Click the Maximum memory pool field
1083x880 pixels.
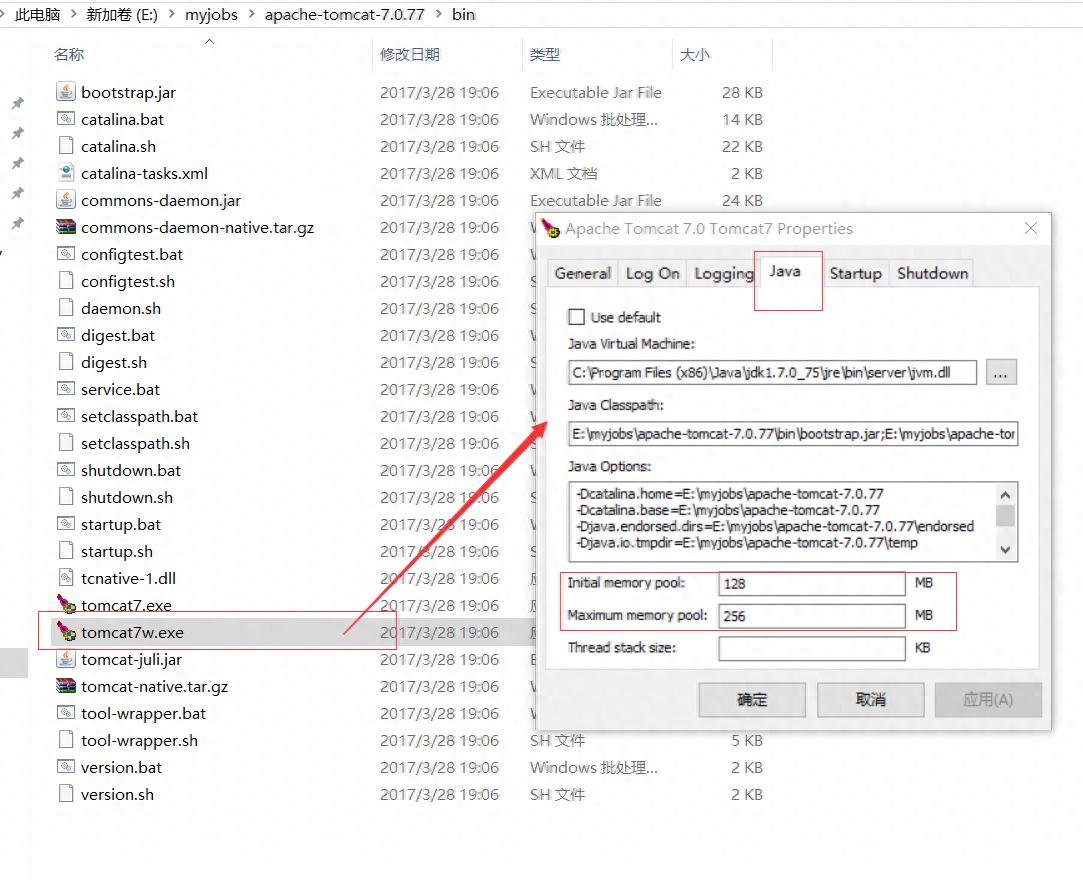pyautogui.click(x=812, y=615)
